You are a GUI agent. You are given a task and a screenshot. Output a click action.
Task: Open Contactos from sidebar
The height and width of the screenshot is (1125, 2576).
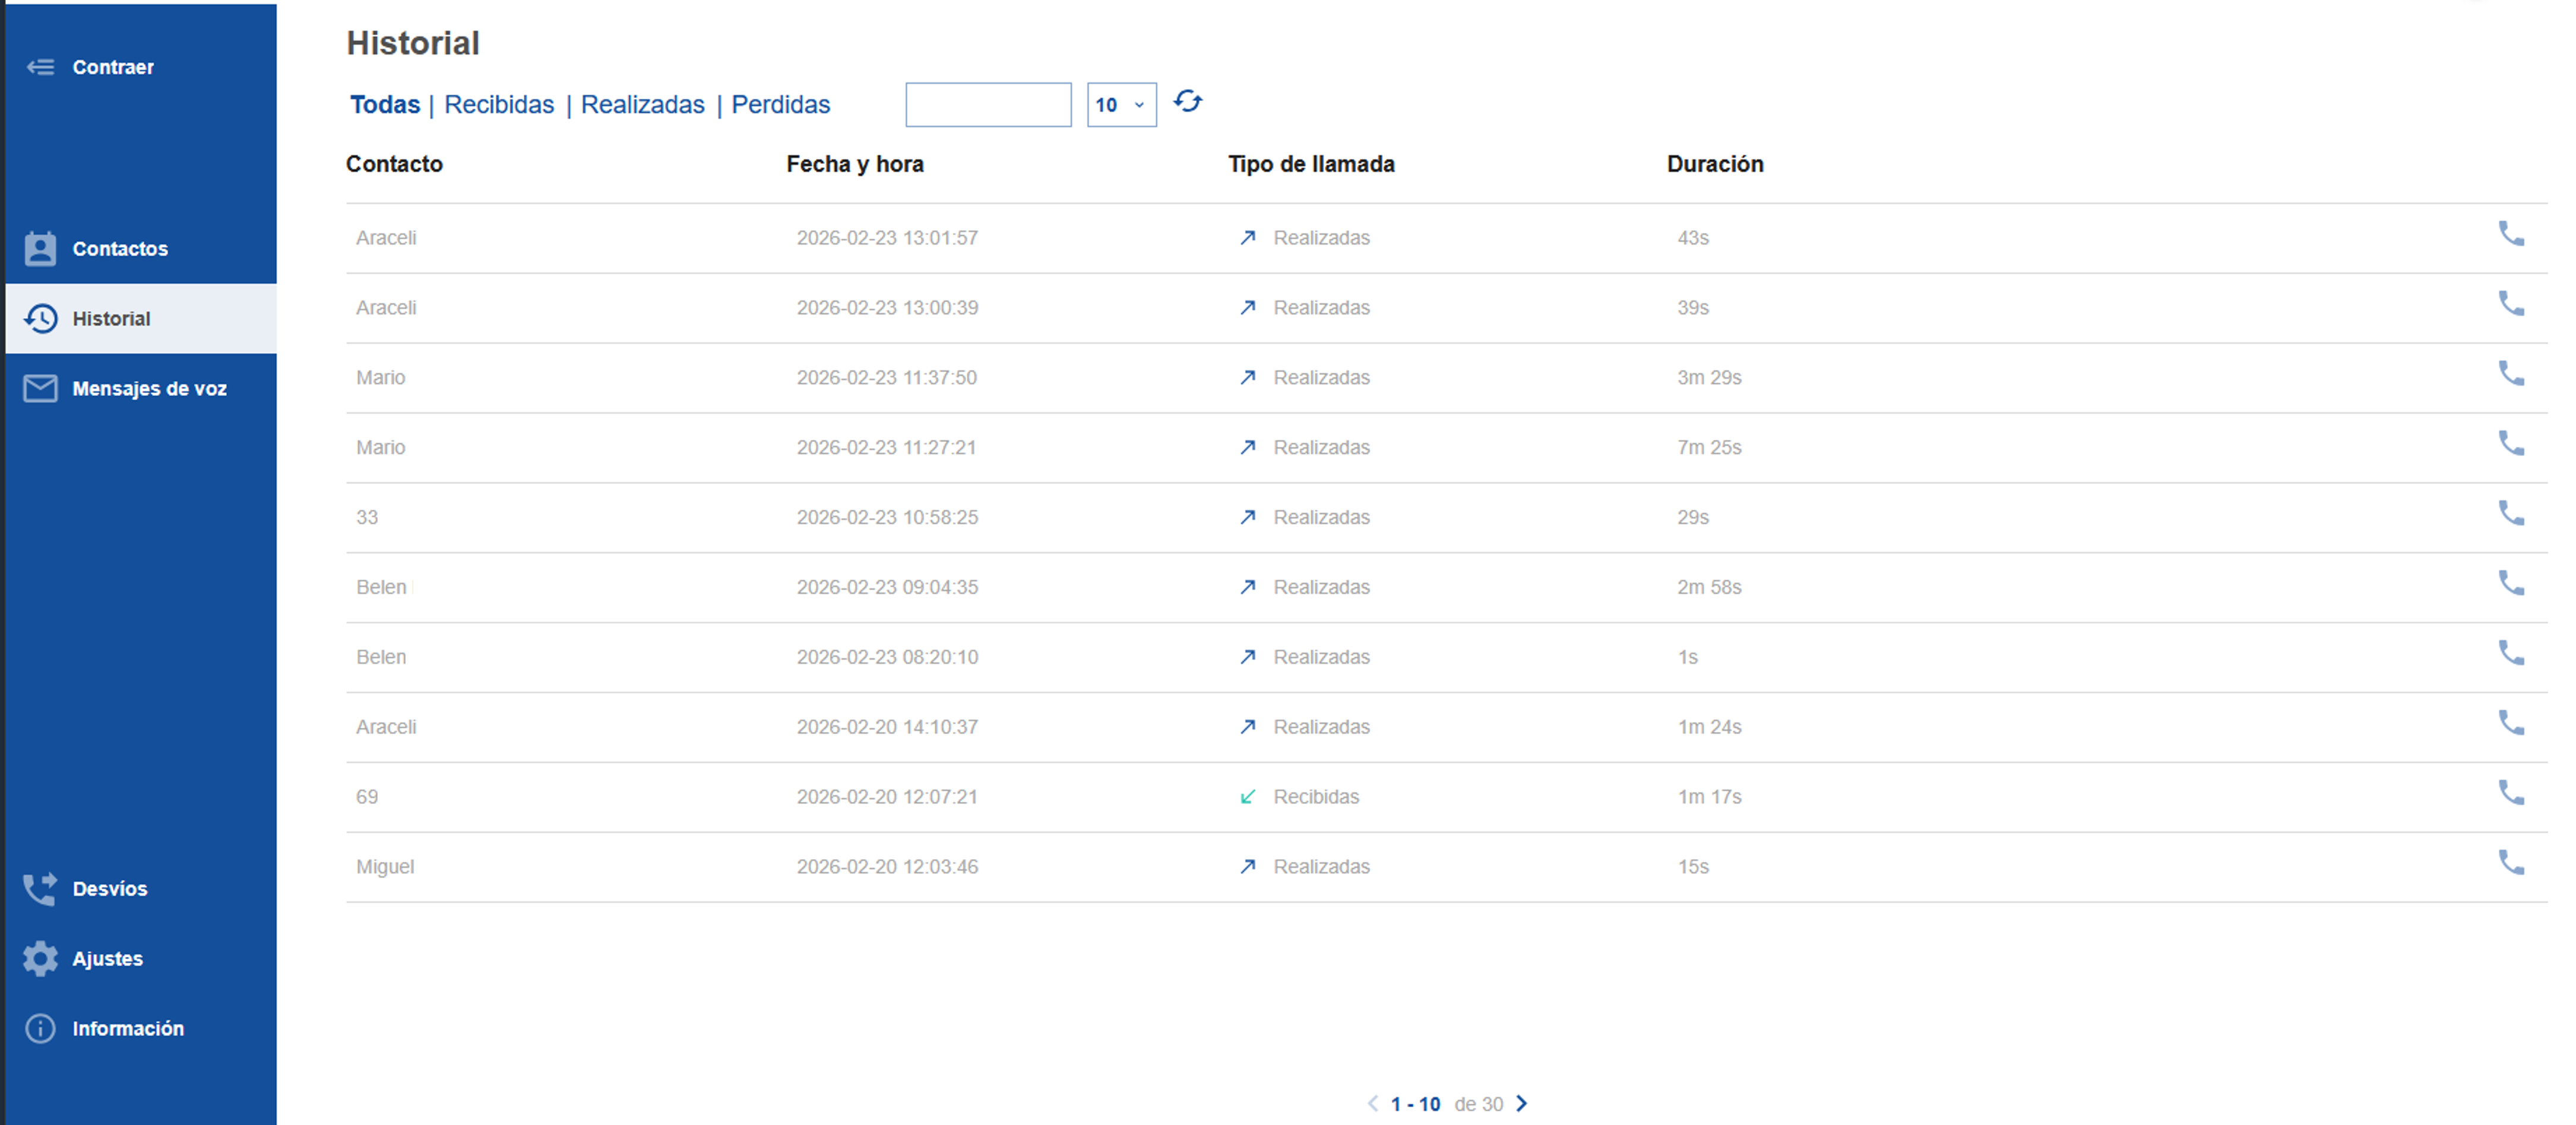click(119, 249)
